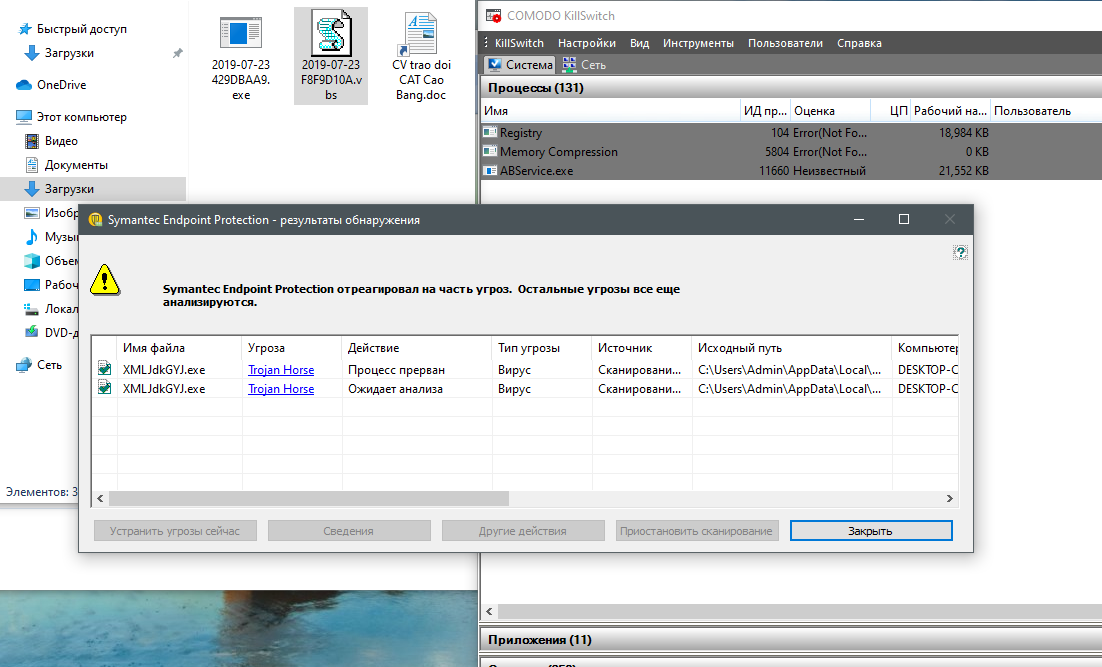Open Trojan Horse link in Ожидает анализа row
Image resolution: width=1102 pixels, height=667 pixels.
(x=281, y=389)
